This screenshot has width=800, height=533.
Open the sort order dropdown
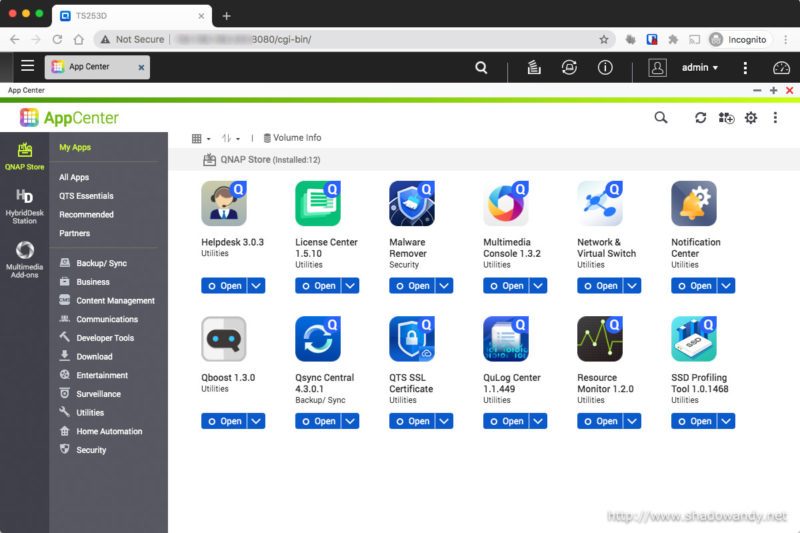point(231,138)
